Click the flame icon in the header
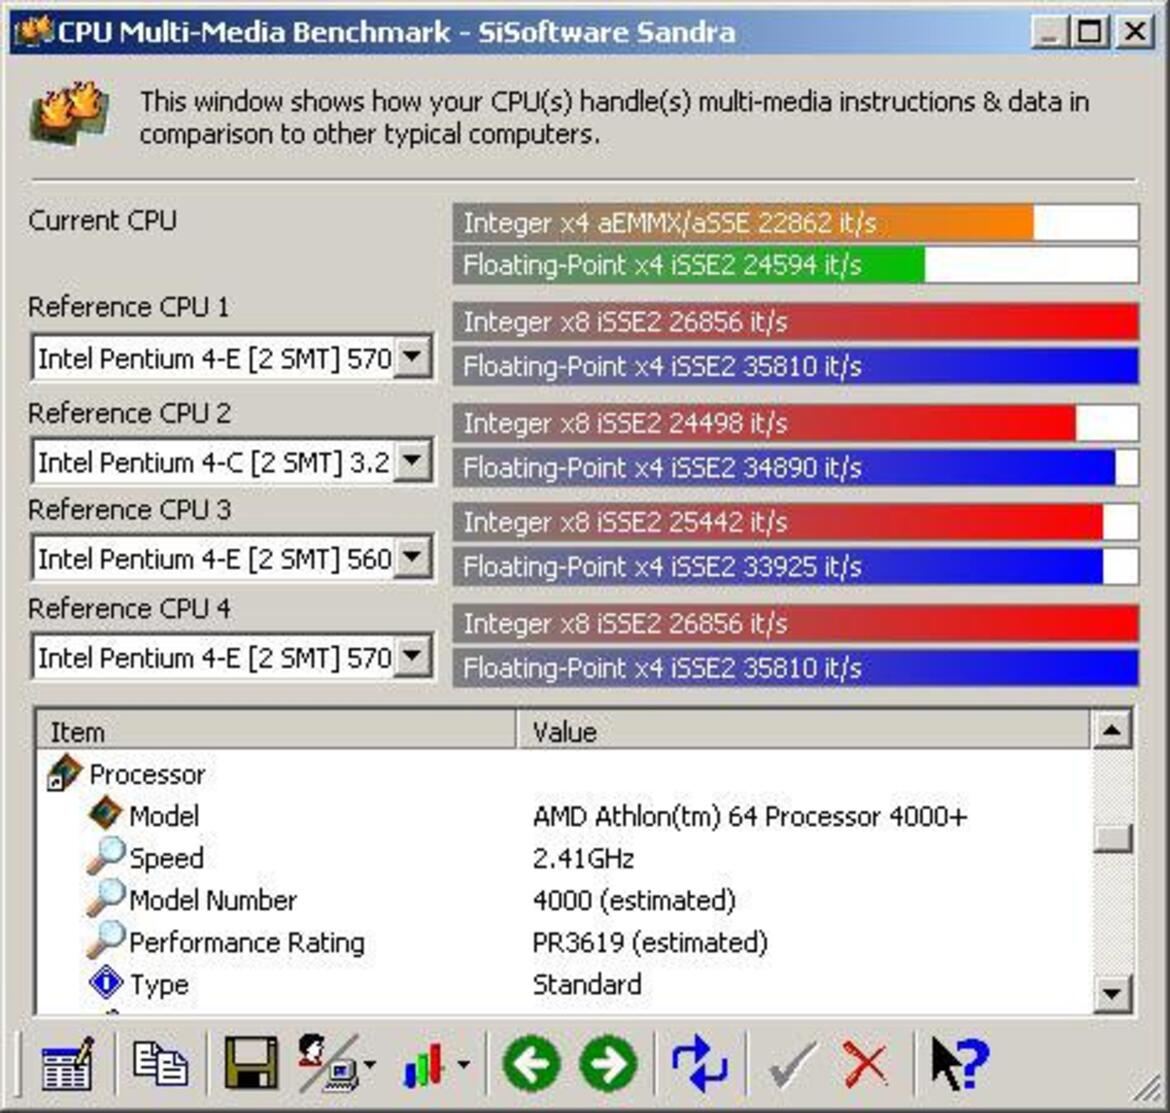Image resolution: width=1170 pixels, height=1113 pixels. (69, 114)
